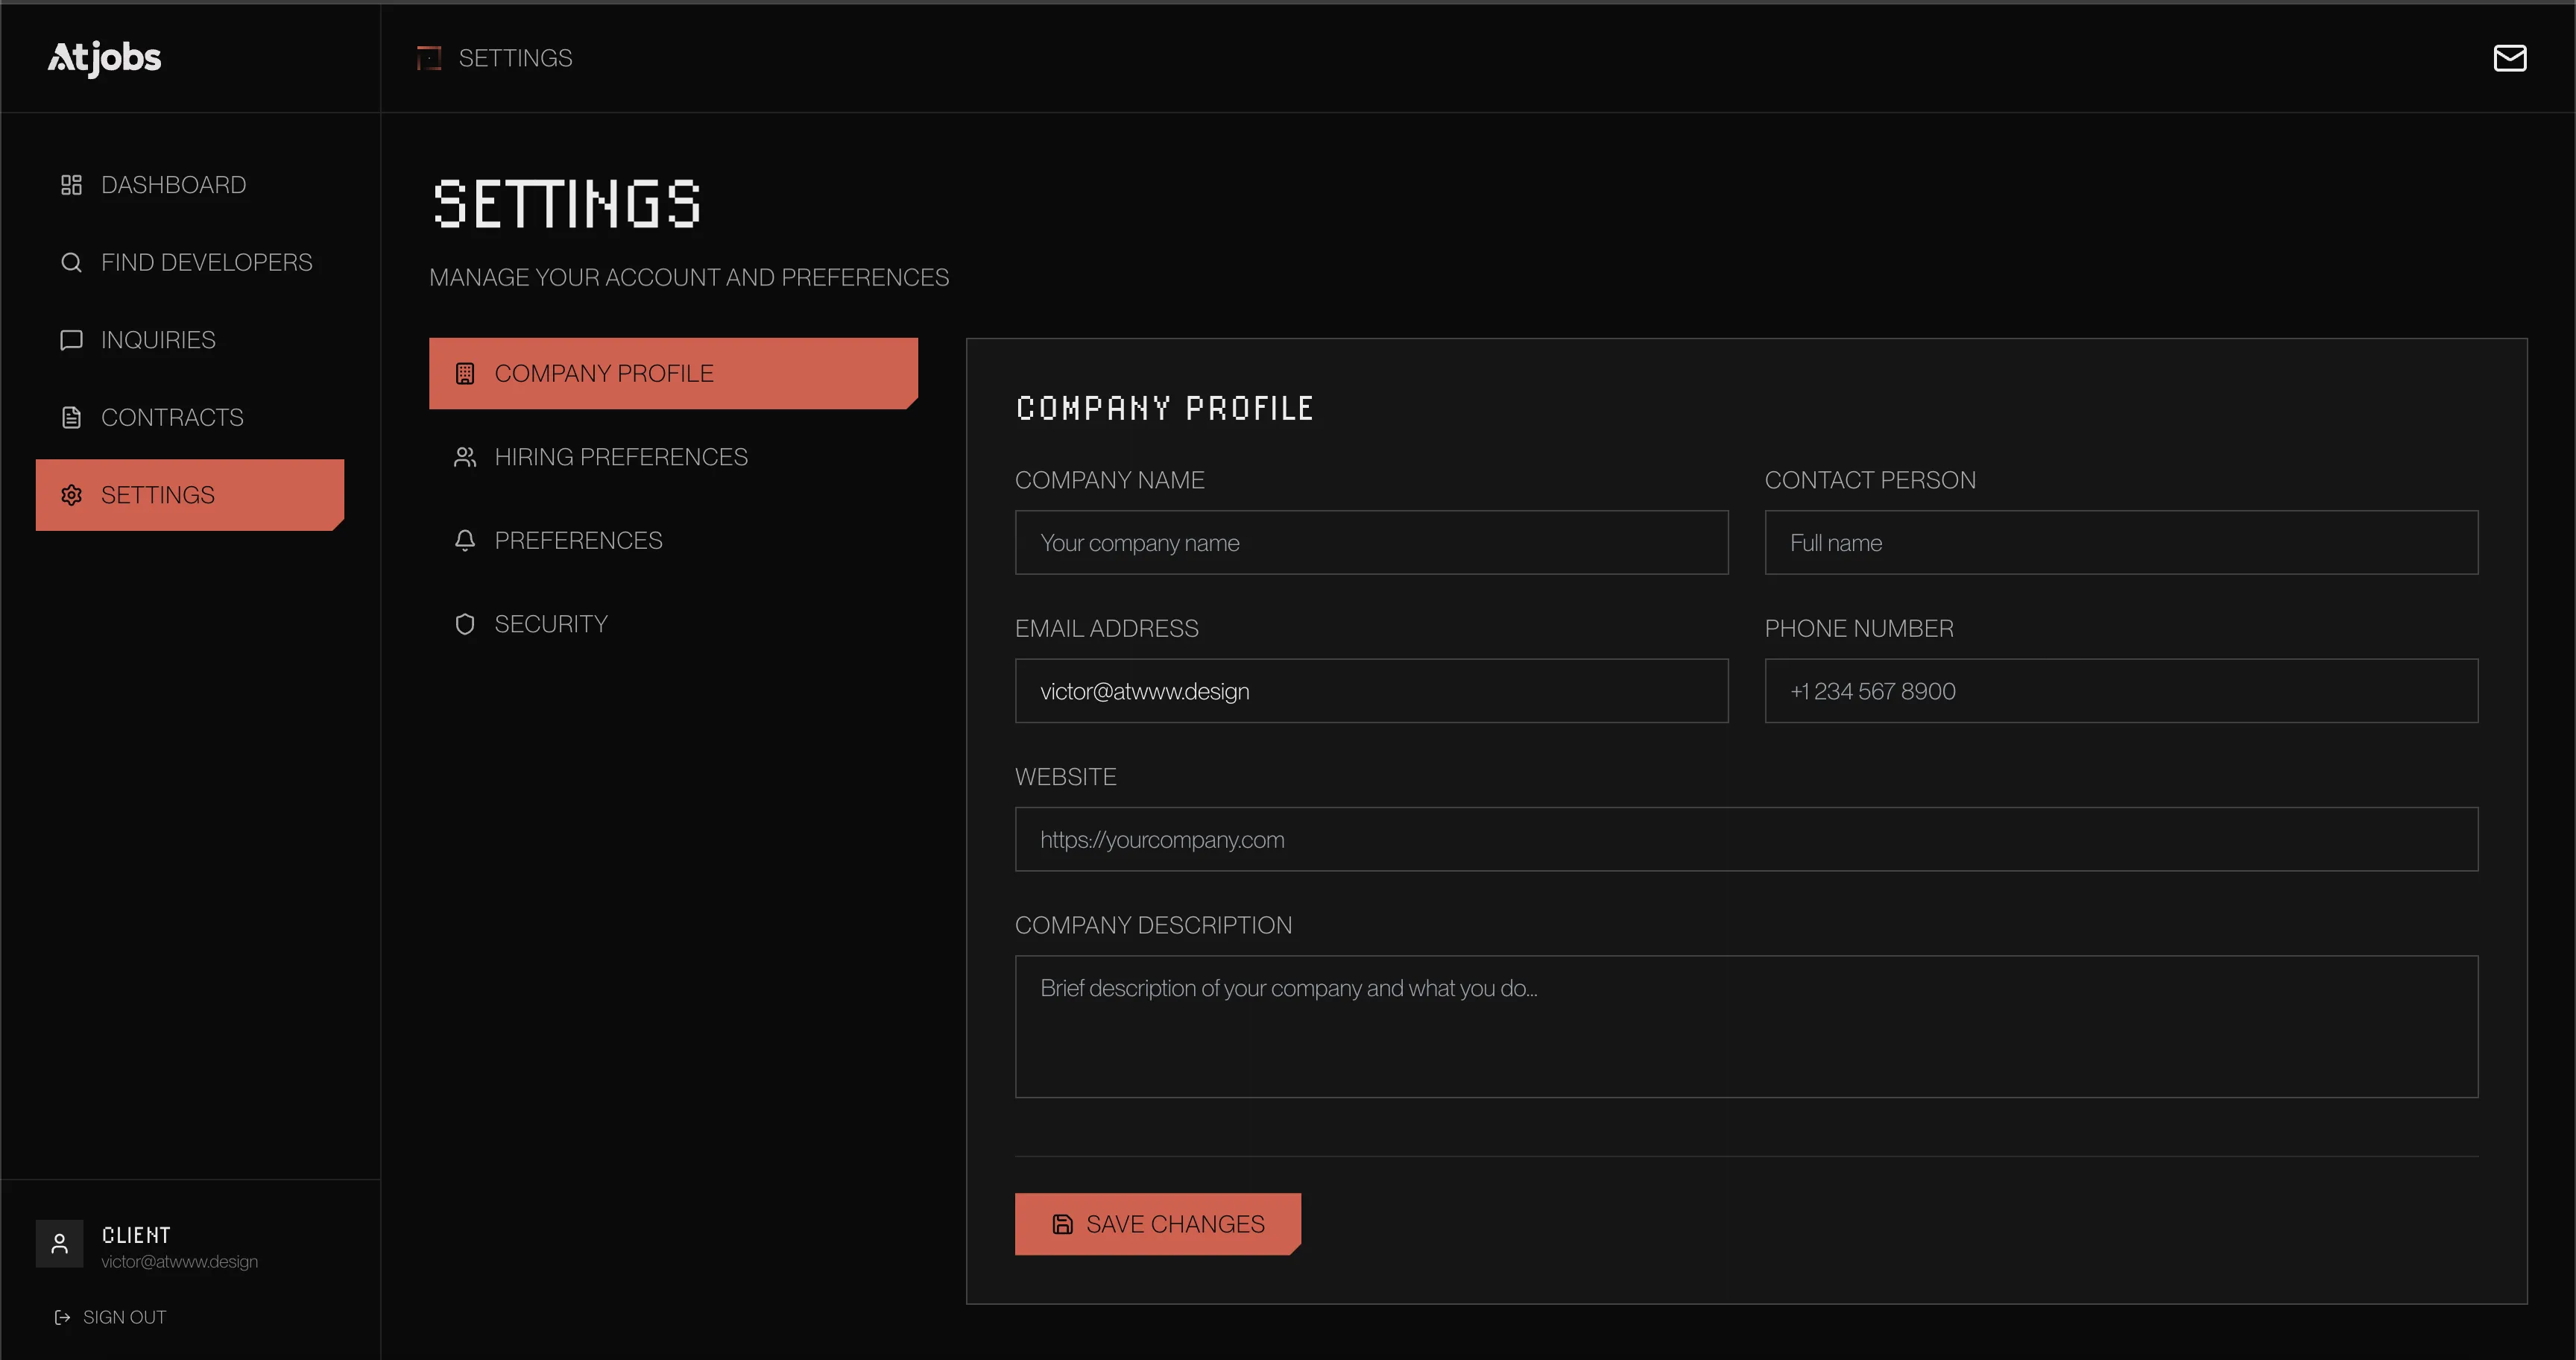2576x1360 pixels.
Task: Click Save Changes
Action: click(1157, 1223)
